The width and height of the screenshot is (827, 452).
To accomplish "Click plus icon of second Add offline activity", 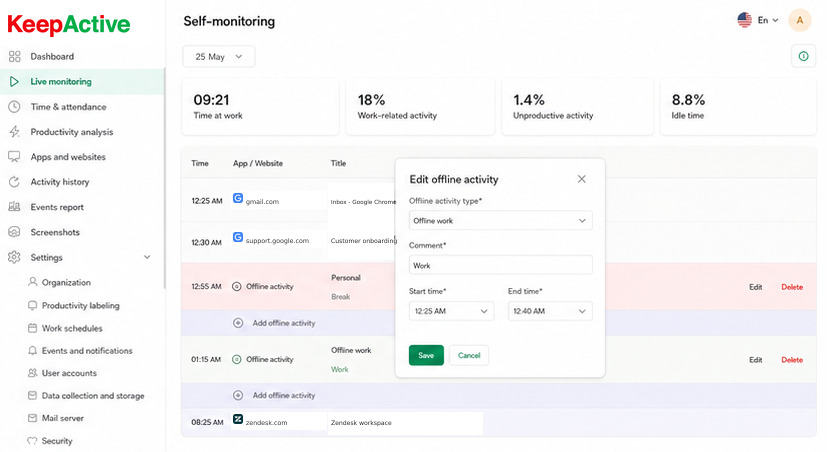I will (238, 395).
